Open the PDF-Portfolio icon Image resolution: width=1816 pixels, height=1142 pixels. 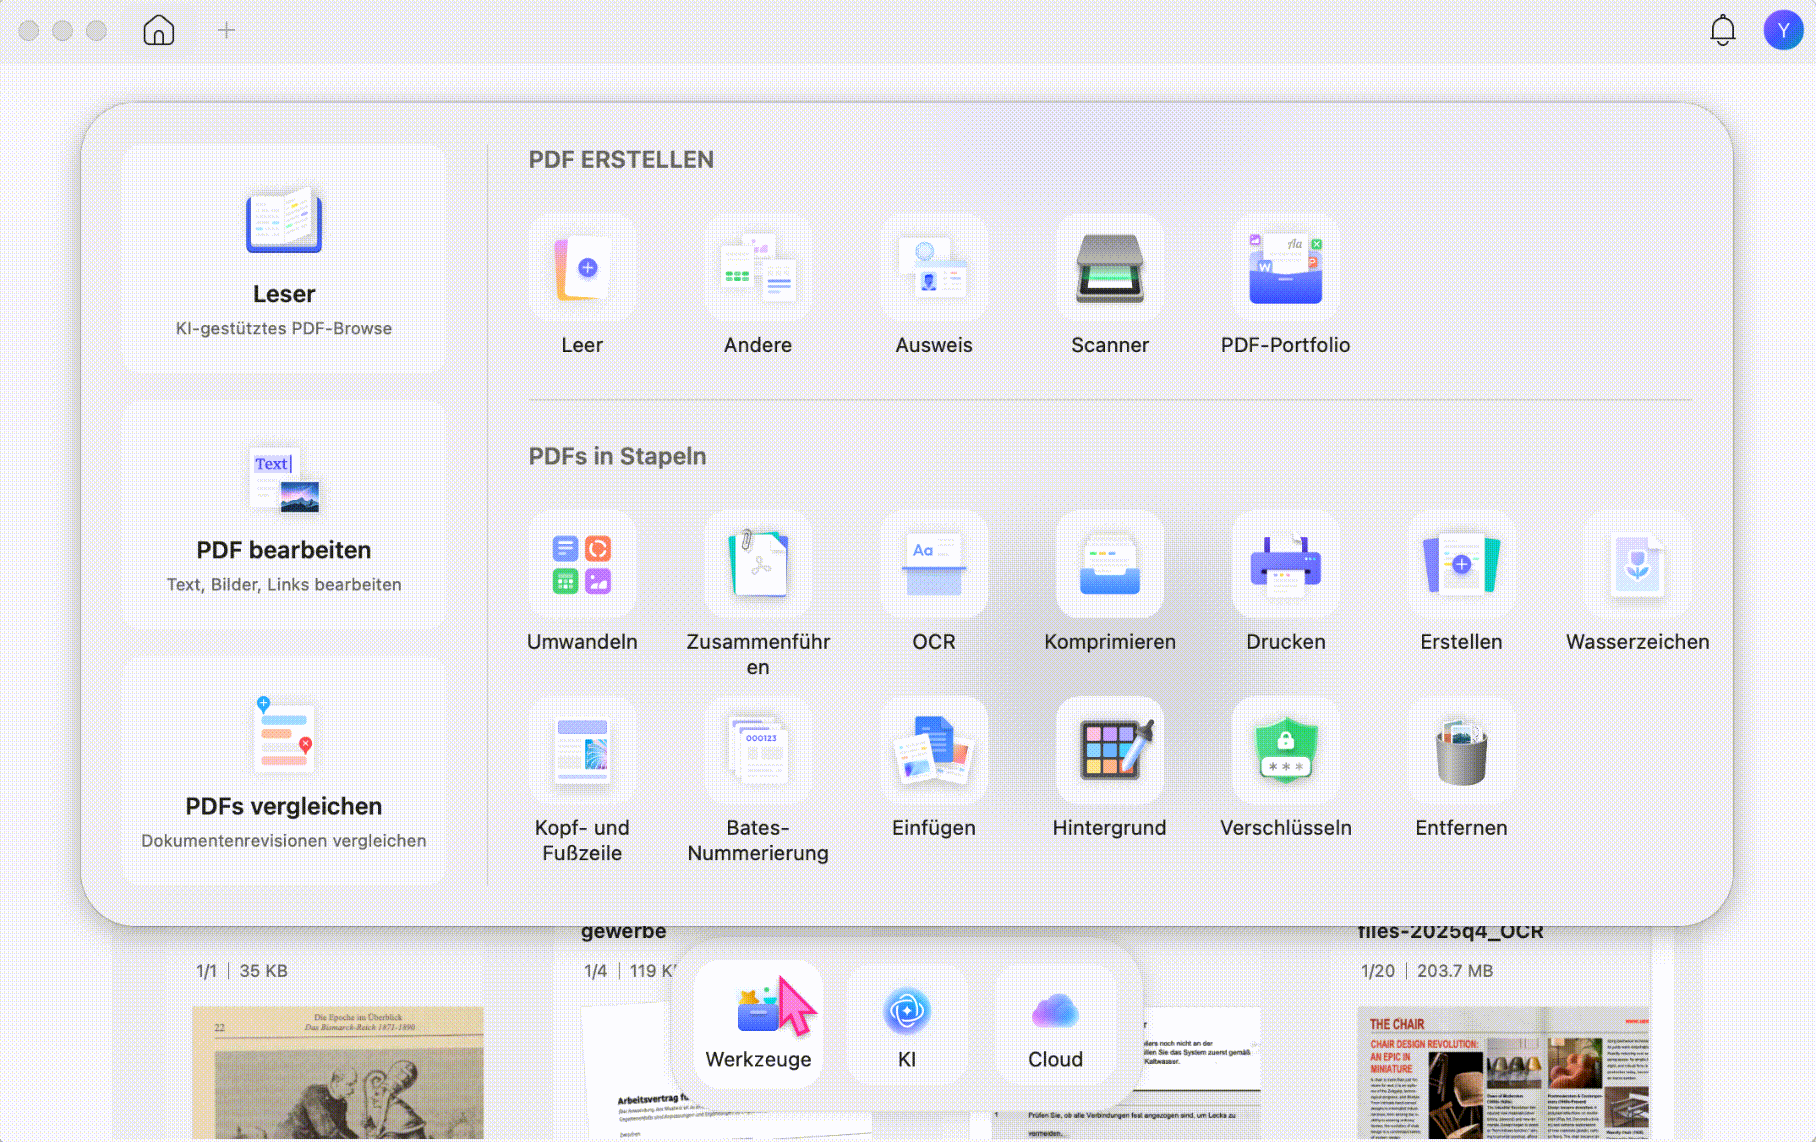(1286, 267)
